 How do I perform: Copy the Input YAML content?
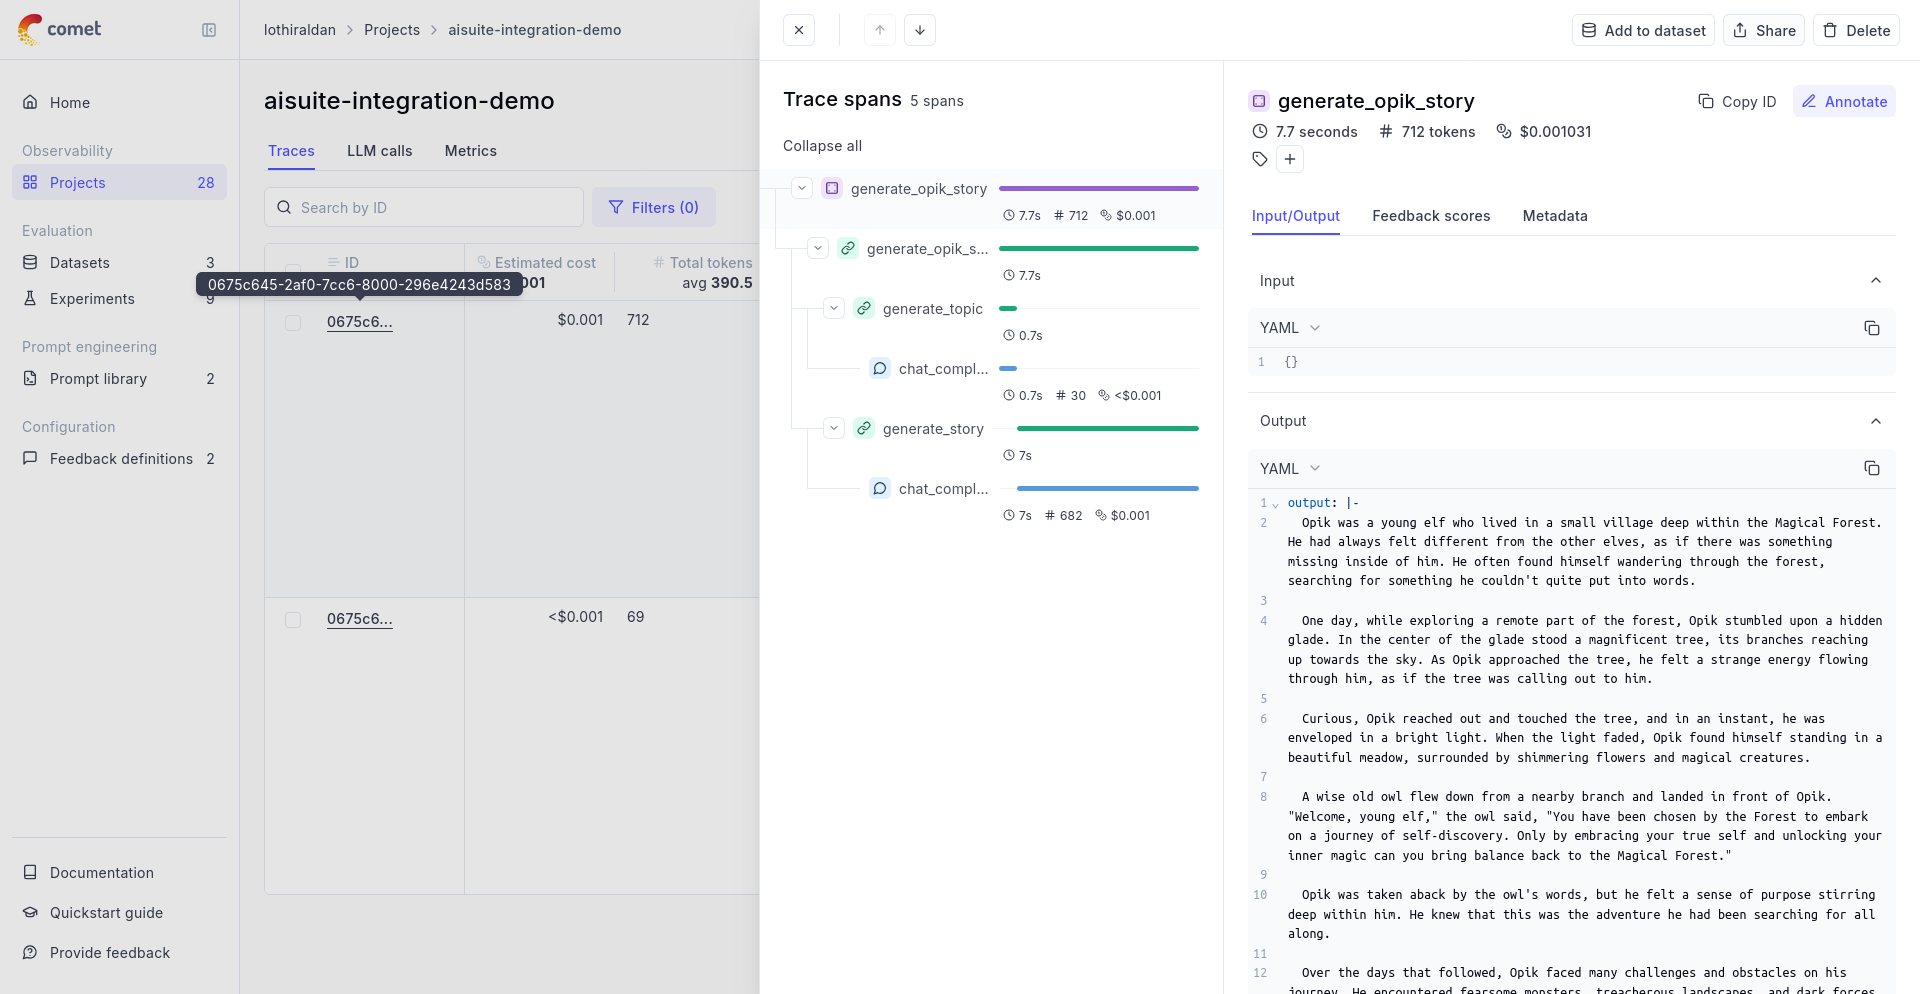(x=1871, y=328)
